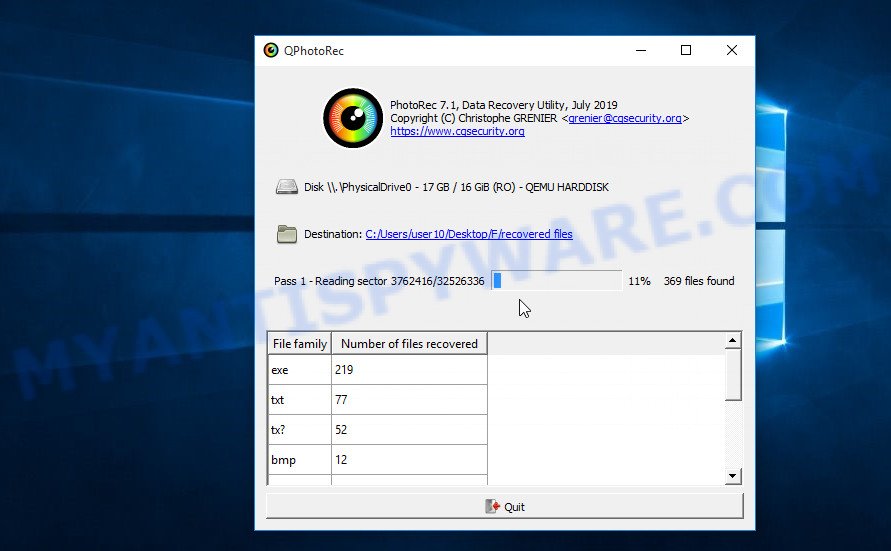Image resolution: width=891 pixels, height=551 pixels.
Task: Select the tx? file family cell
Action: coord(299,430)
